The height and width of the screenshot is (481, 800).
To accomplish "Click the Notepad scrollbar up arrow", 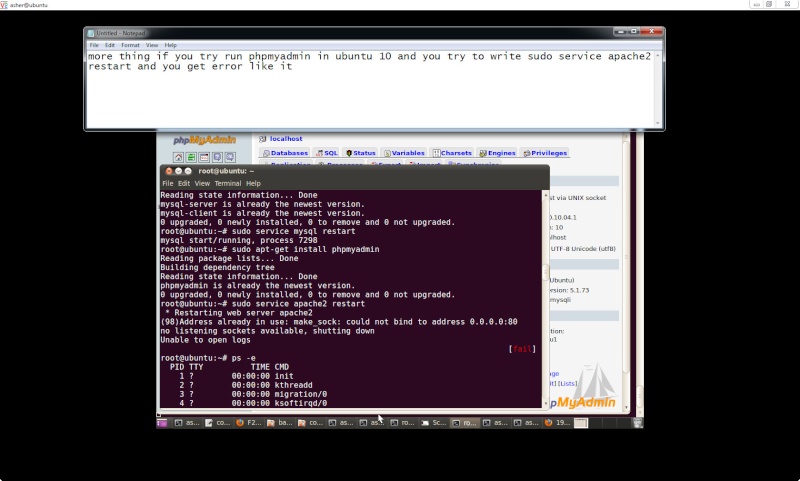I will tap(658, 55).
